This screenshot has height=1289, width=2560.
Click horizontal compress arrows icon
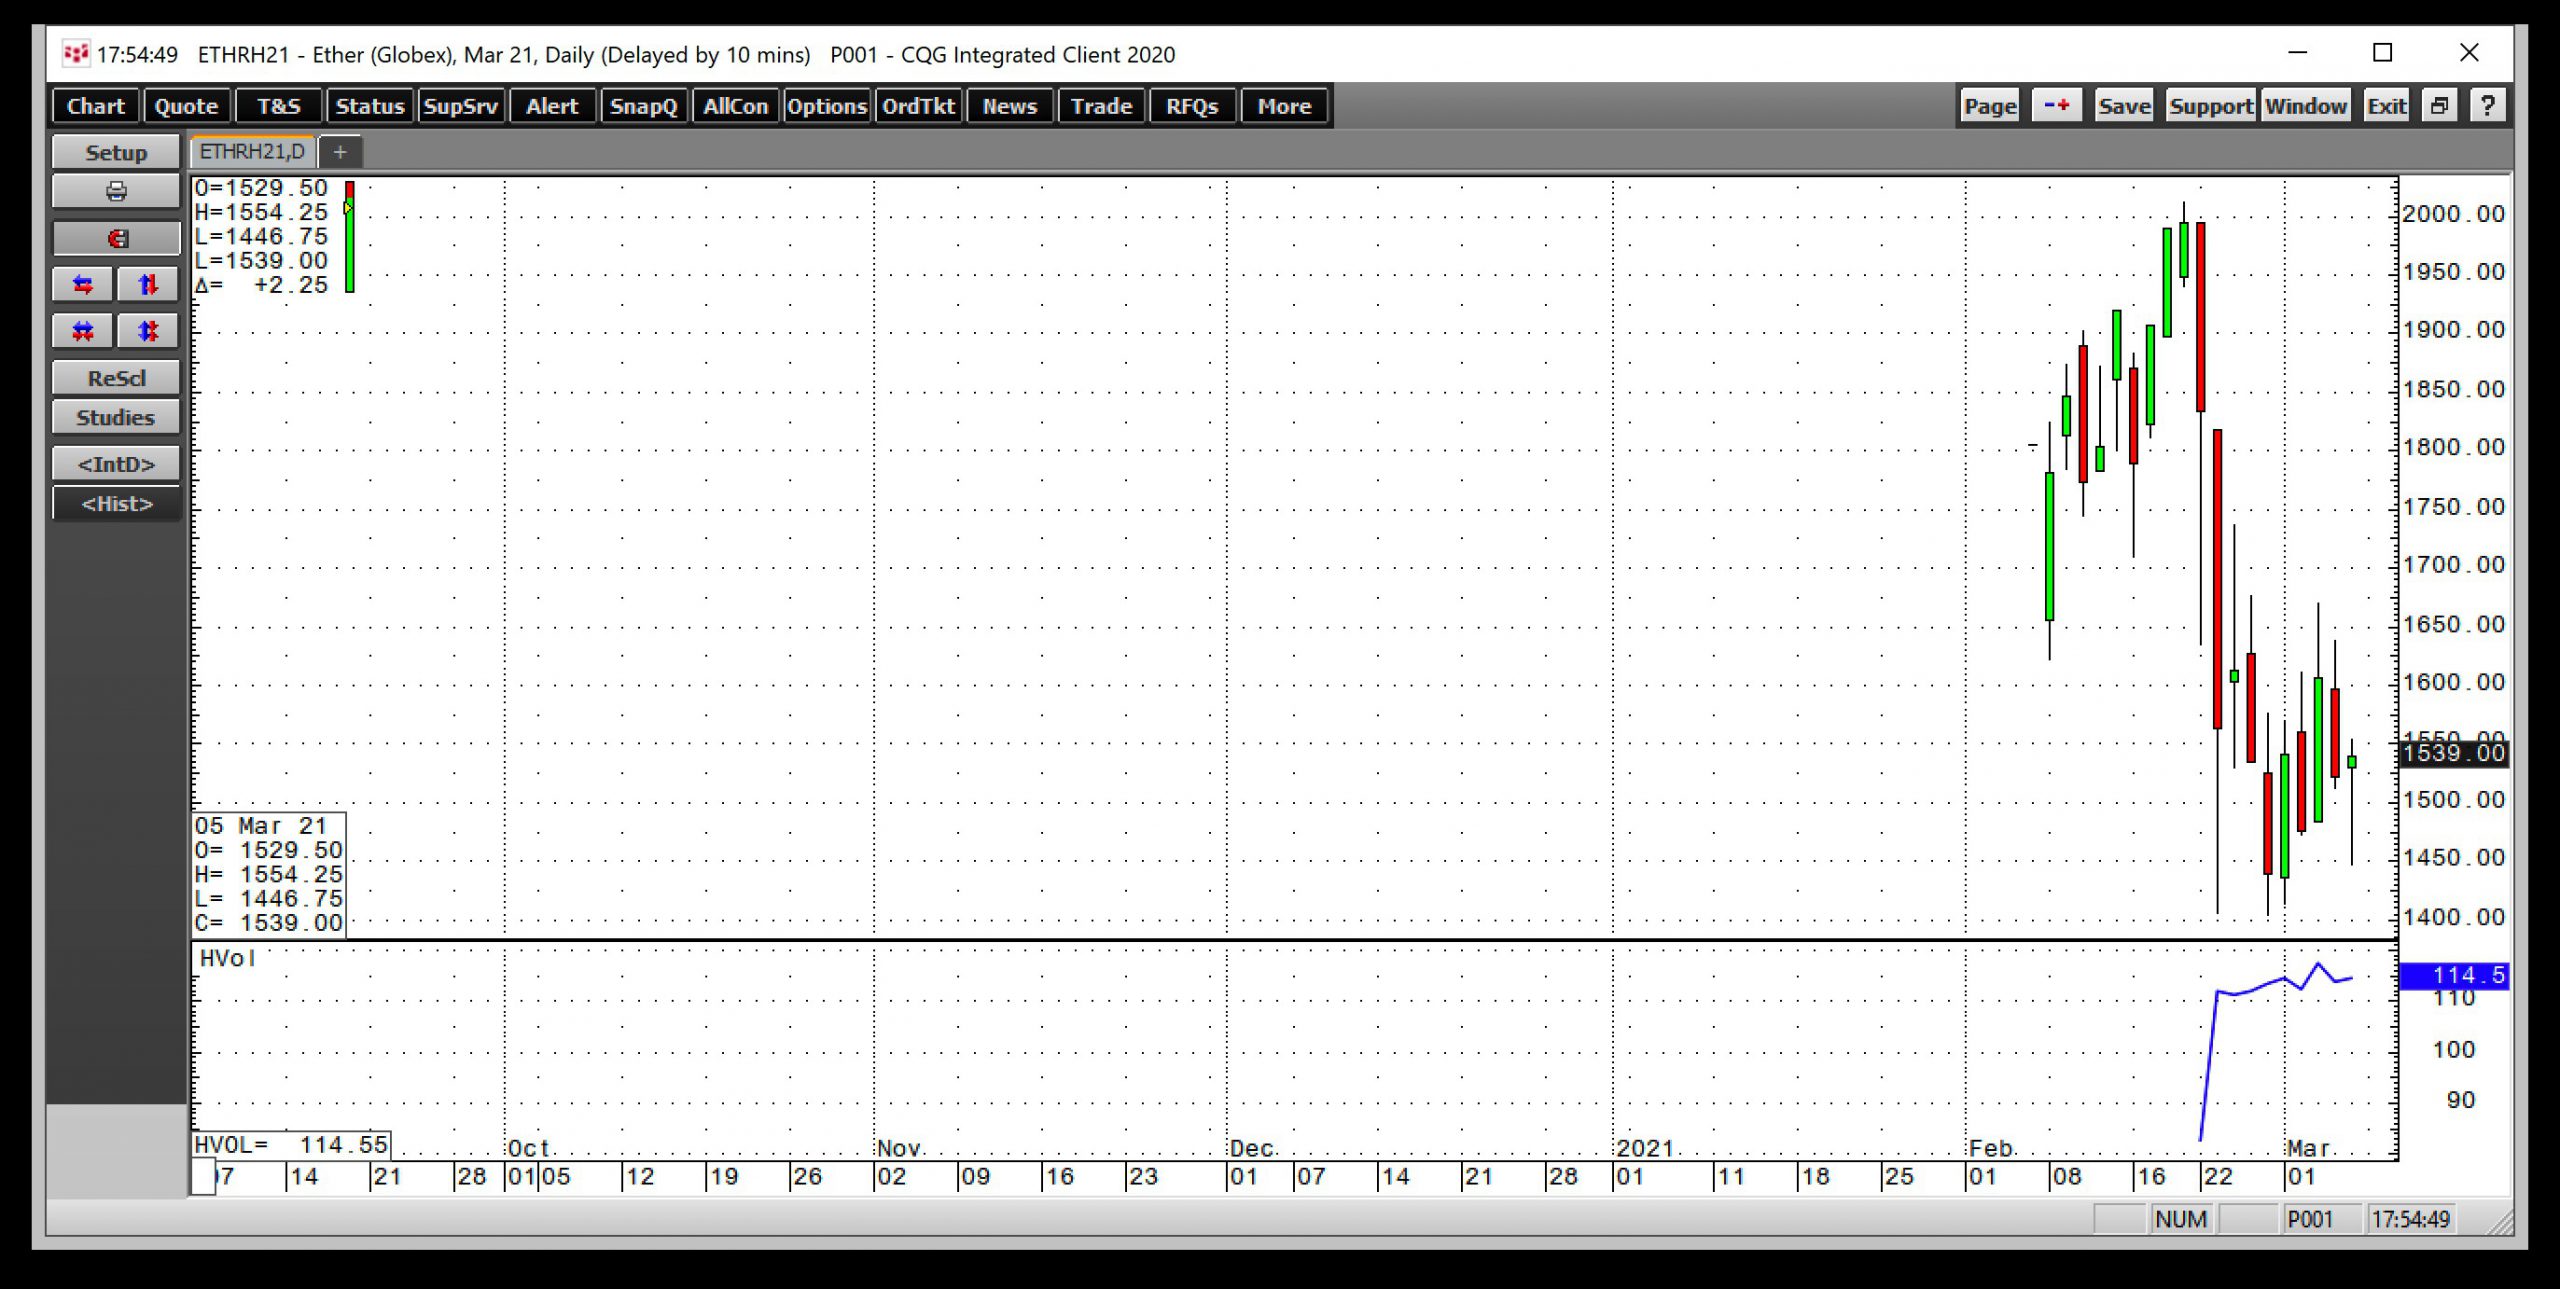(x=83, y=285)
